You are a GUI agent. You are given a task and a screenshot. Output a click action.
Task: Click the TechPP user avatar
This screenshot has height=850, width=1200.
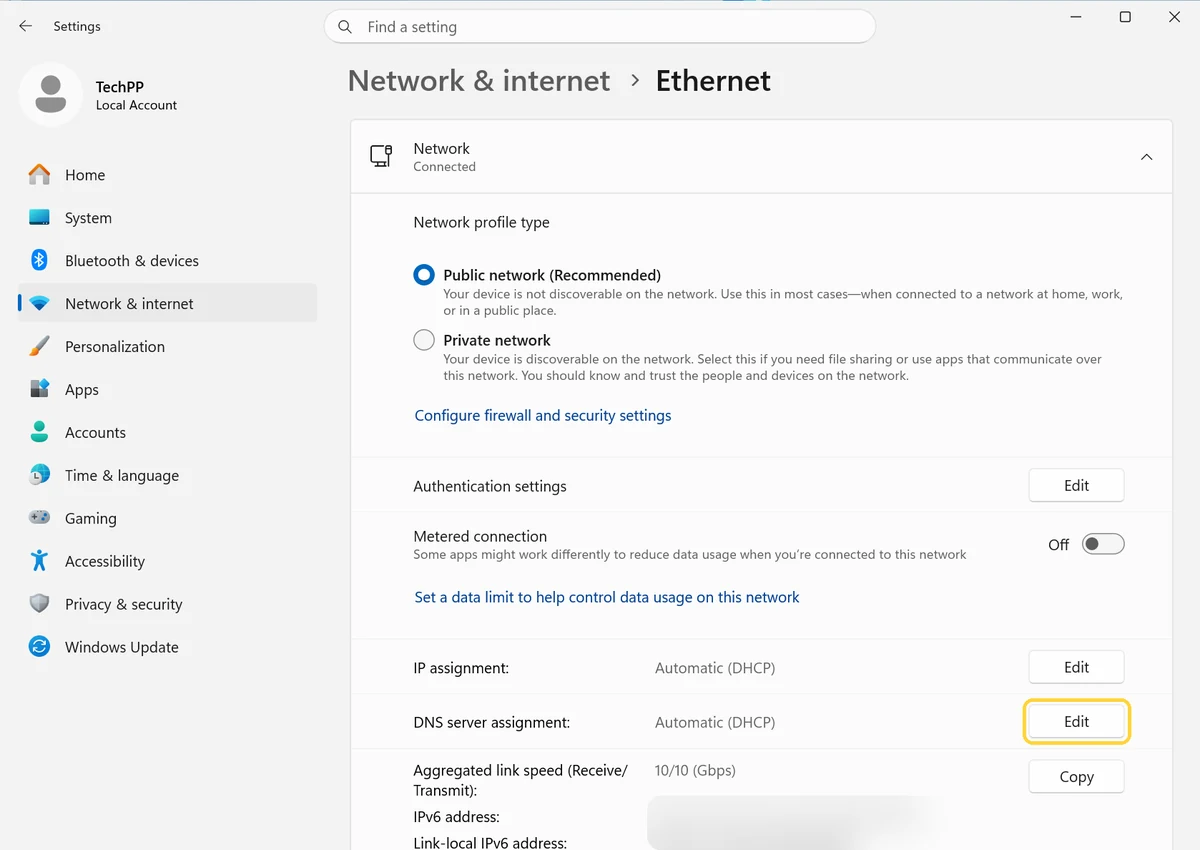pos(50,95)
